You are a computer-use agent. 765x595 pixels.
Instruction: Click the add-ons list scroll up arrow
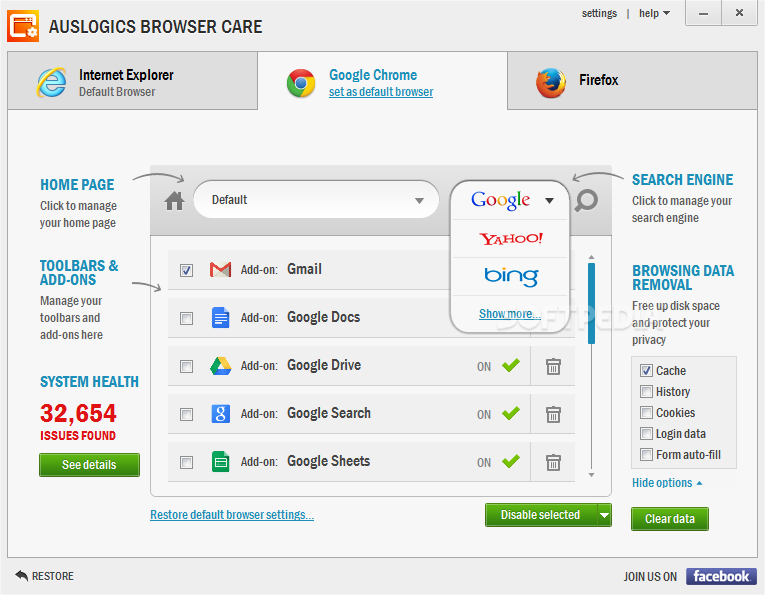pyautogui.click(x=591, y=257)
